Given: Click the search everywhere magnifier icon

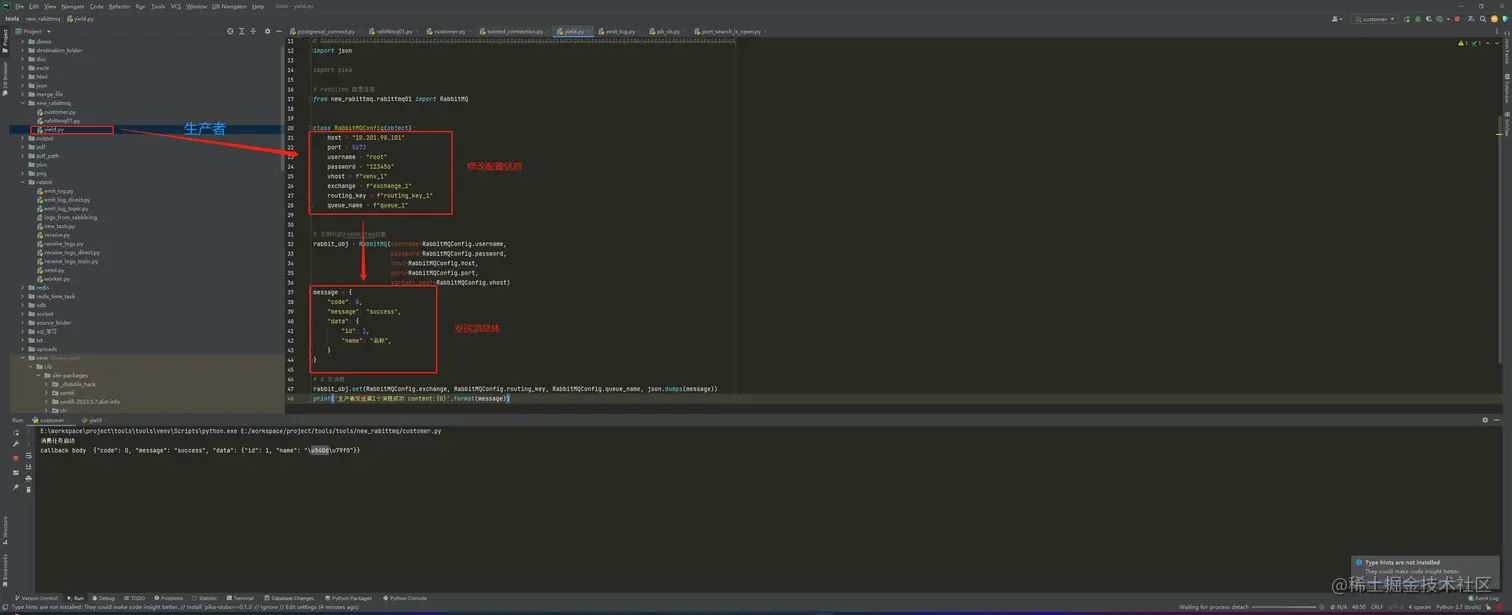Looking at the screenshot, I should 1481,19.
